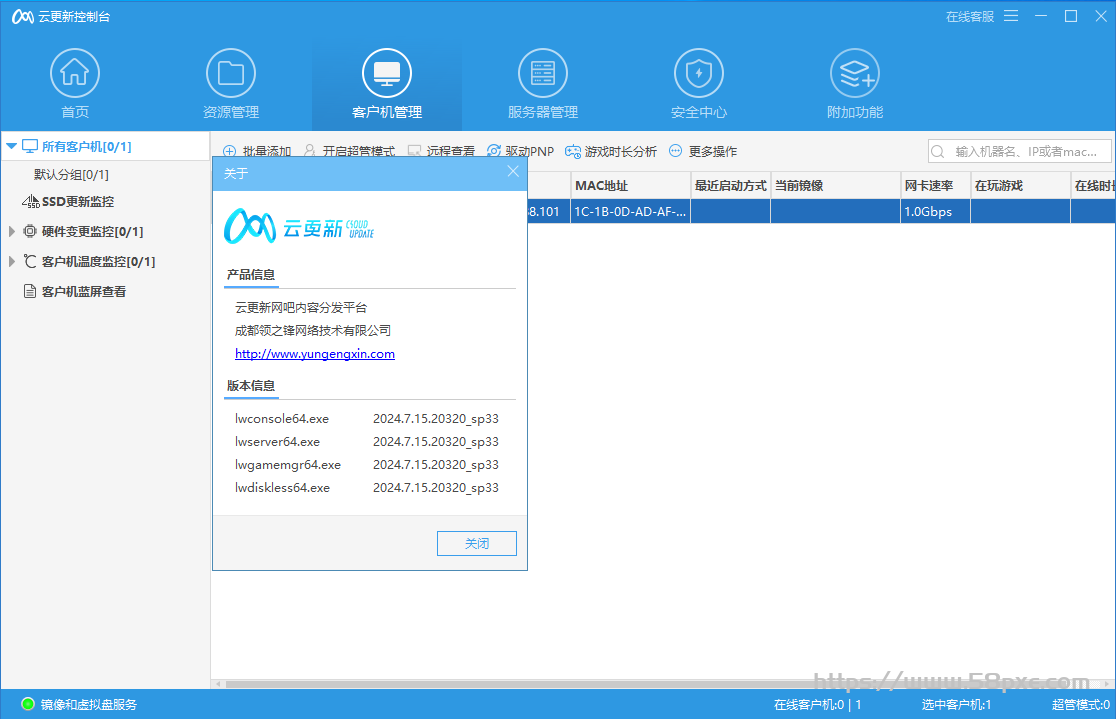This screenshot has height=719, width=1116.
Task: Sort by 在玩游戏 column header
Action: (1021, 186)
